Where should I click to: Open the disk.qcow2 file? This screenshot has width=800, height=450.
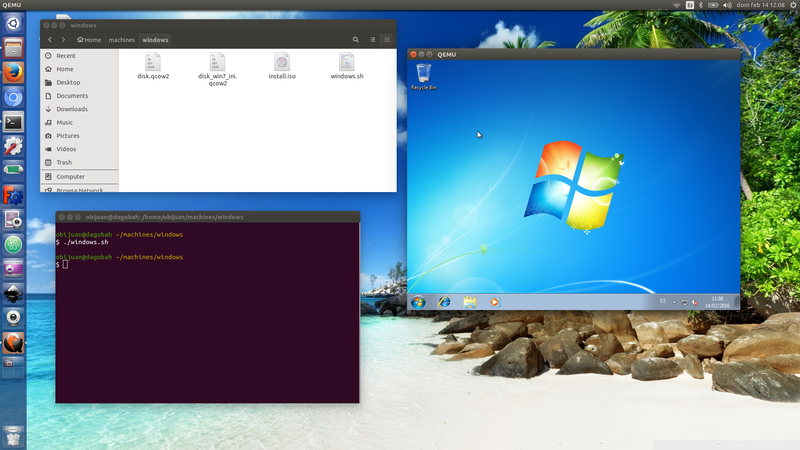(153, 63)
